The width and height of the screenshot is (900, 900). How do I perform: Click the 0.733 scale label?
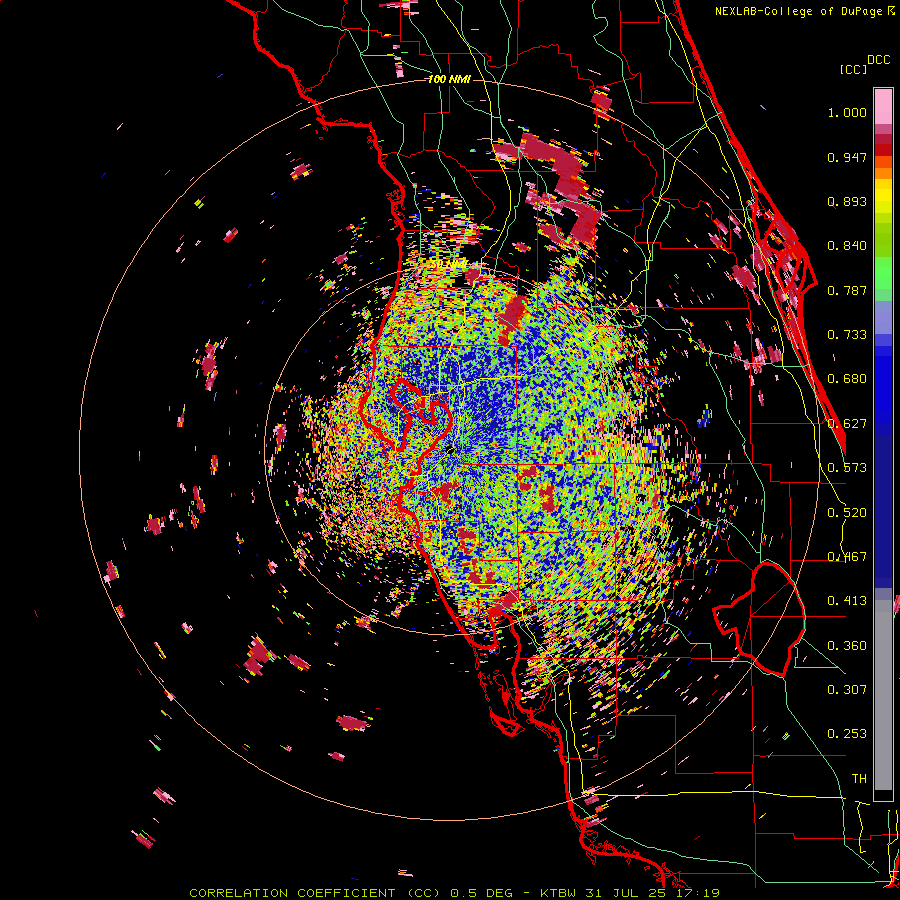point(847,335)
